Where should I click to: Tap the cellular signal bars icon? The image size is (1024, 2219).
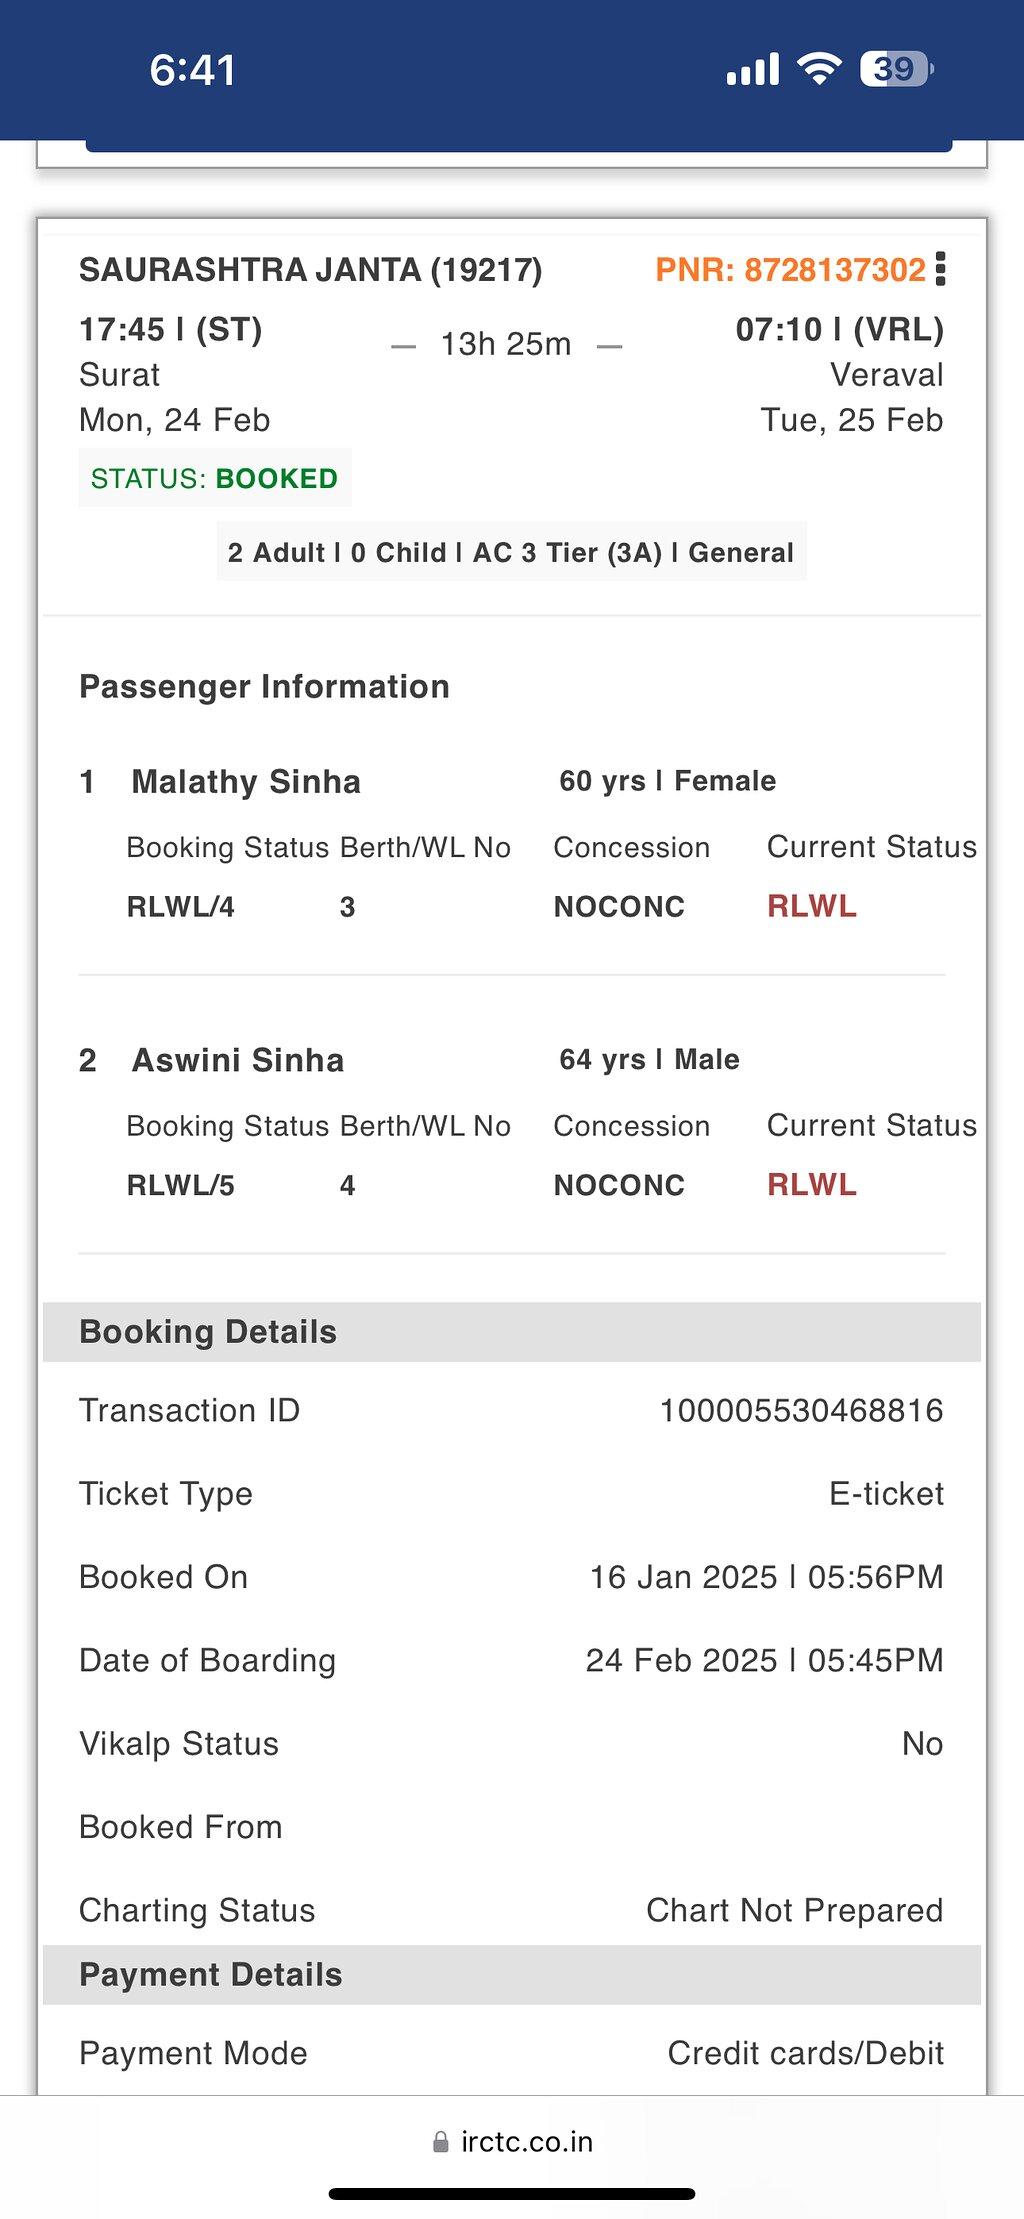(753, 69)
